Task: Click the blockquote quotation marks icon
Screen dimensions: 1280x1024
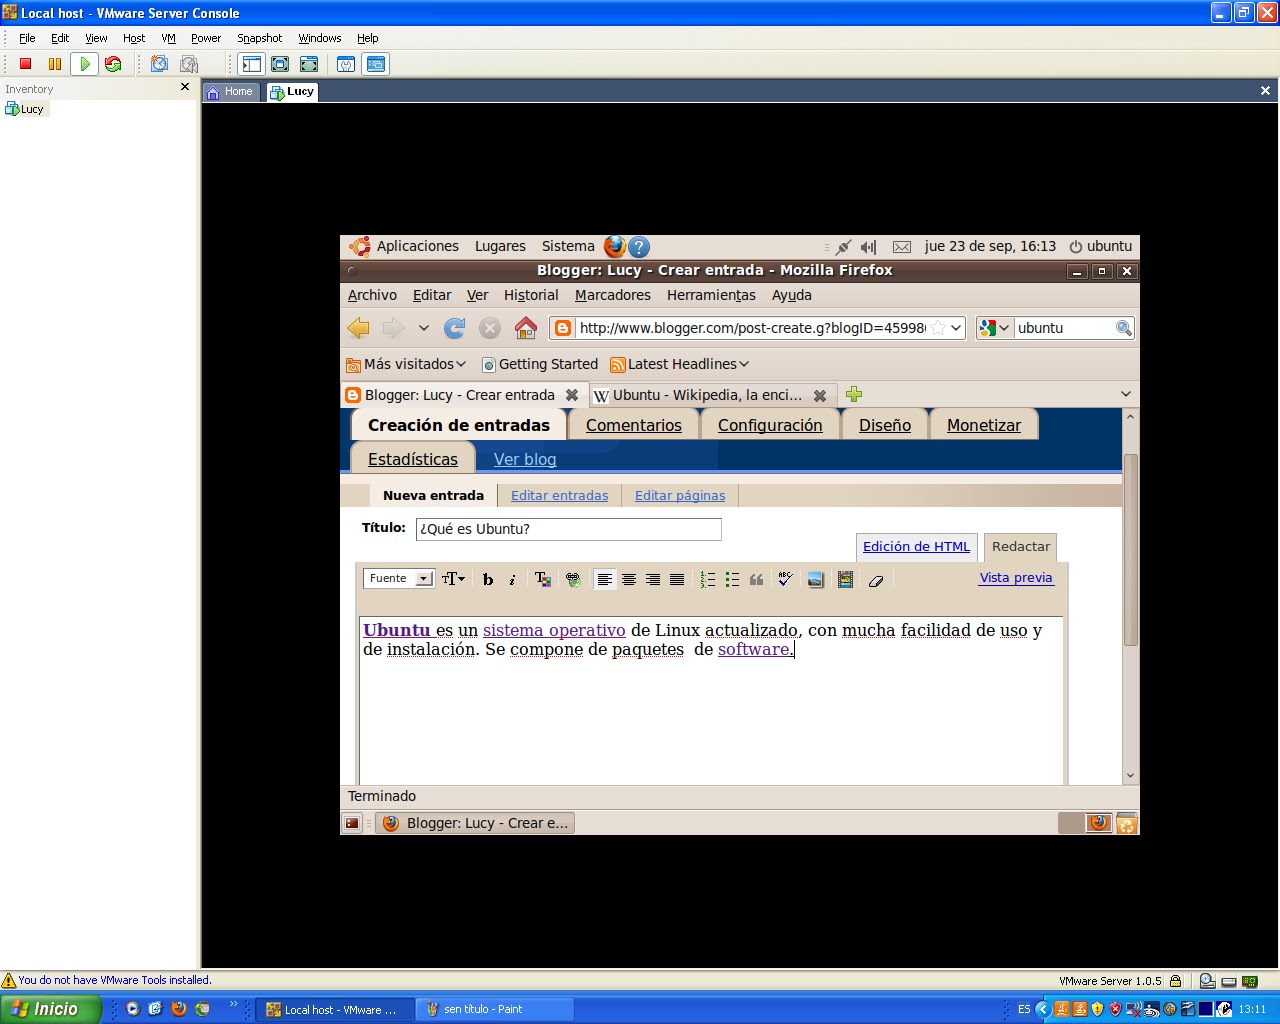Action: point(756,579)
